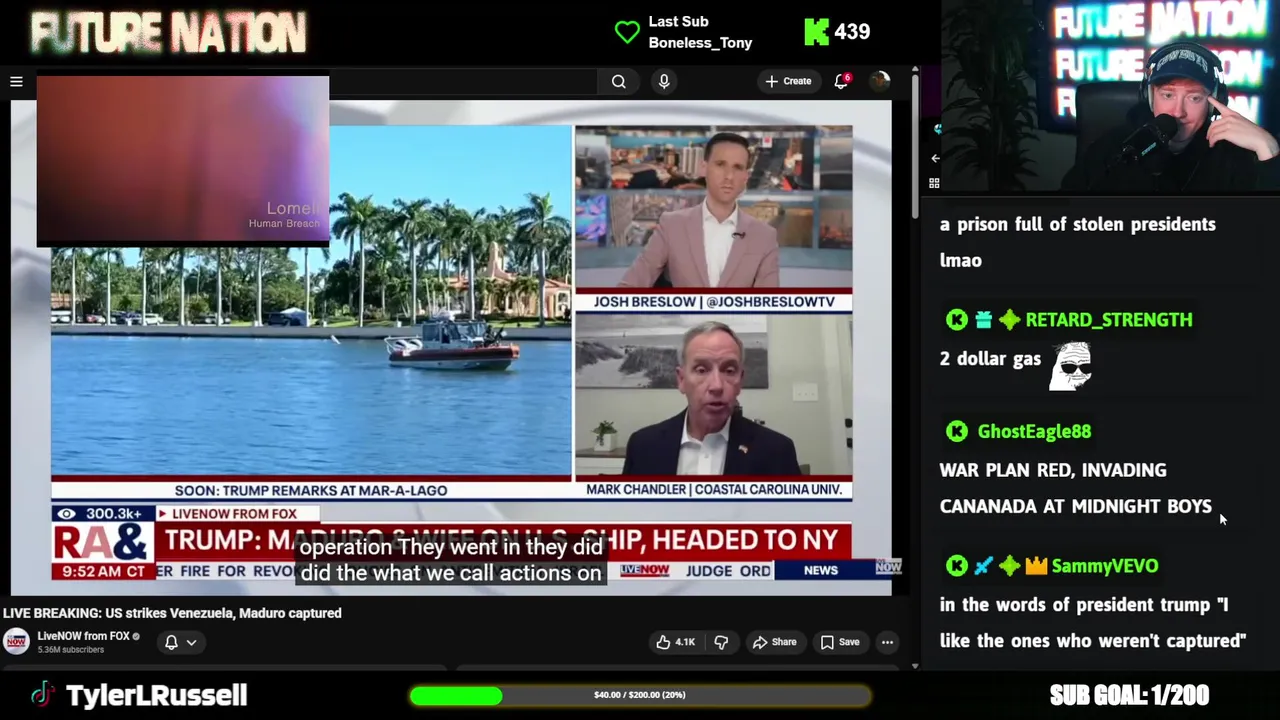The image size is (1280, 720).
Task: Click the scroll-down arrow of page scrollbar
Action: point(914,665)
